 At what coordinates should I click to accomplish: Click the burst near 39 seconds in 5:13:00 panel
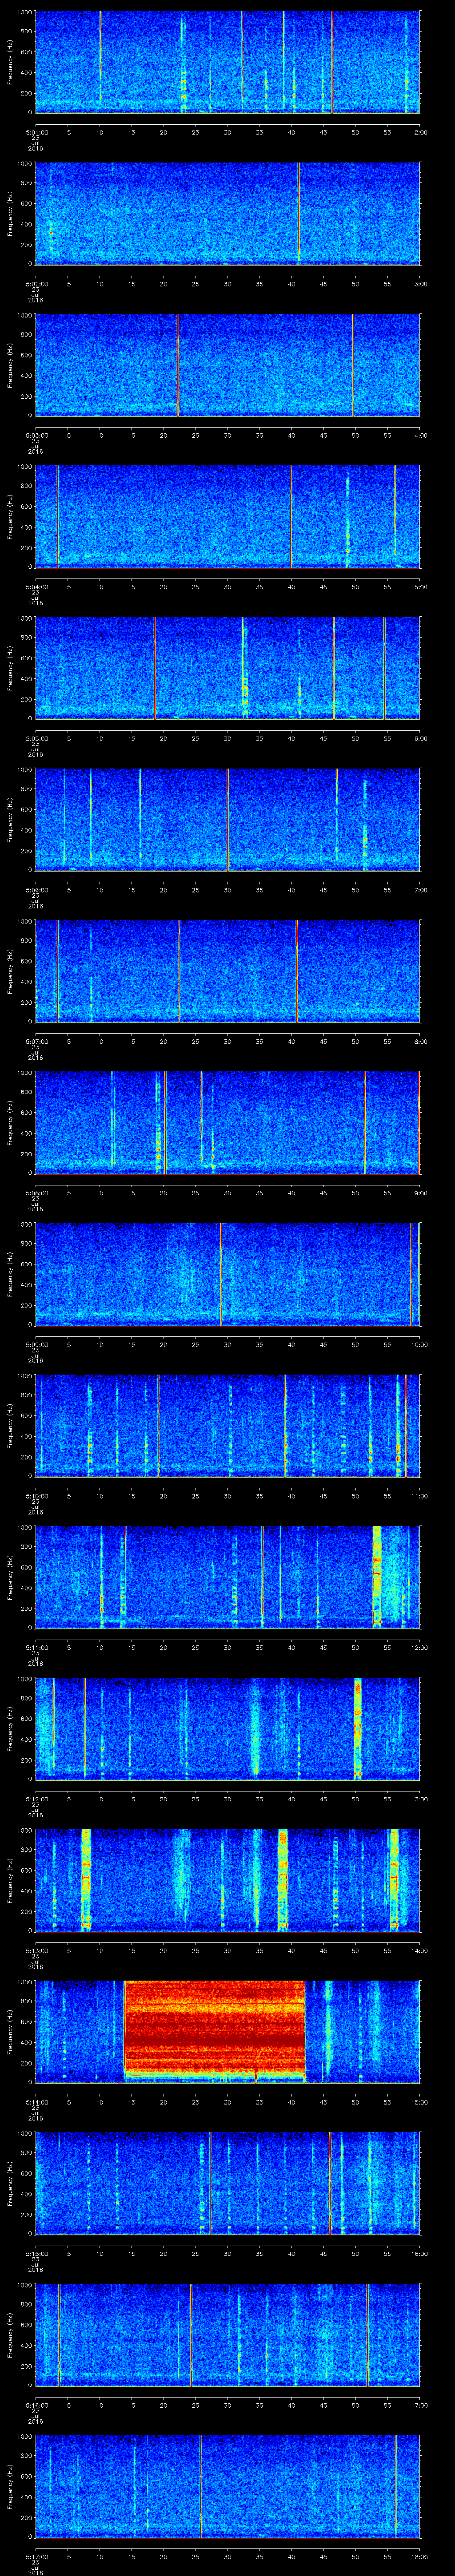pyautogui.click(x=283, y=1880)
